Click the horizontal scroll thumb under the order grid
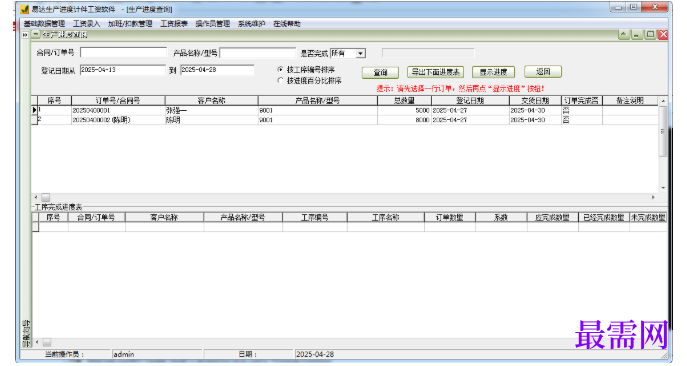The width and height of the screenshot is (687, 366). click(46, 197)
